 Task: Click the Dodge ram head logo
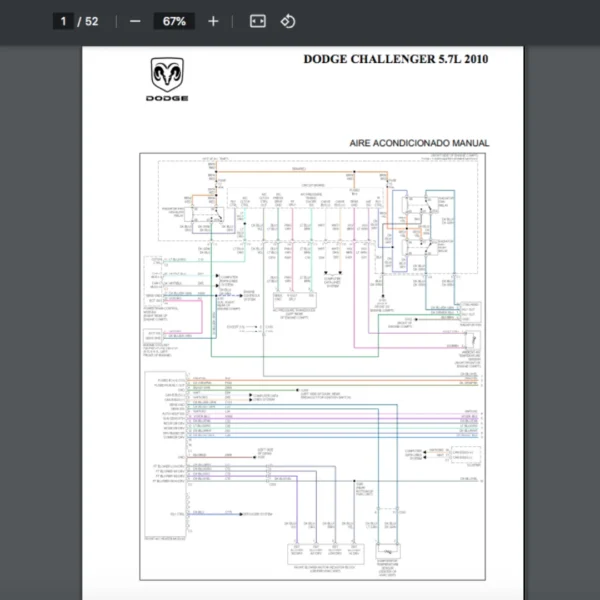(166, 74)
